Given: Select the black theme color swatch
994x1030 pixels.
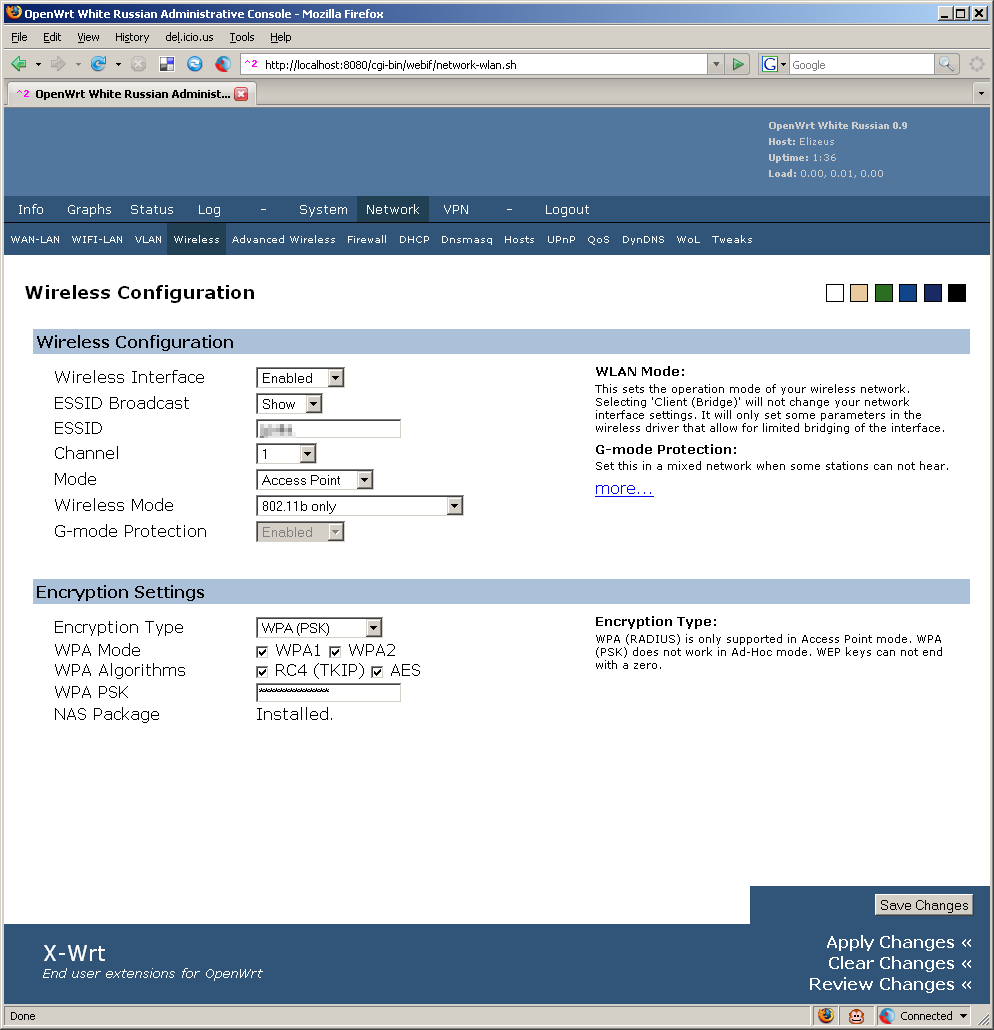Looking at the screenshot, I should click(957, 293).
